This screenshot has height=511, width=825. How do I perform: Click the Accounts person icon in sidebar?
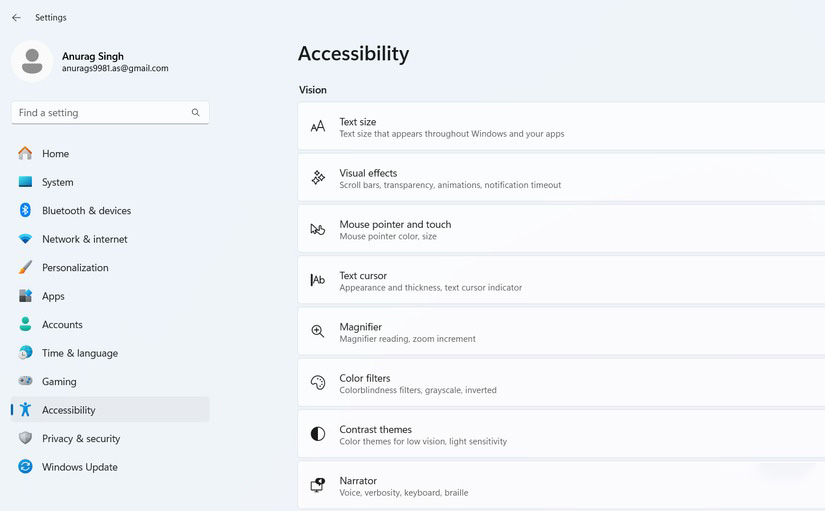click(x=25, y=324)
